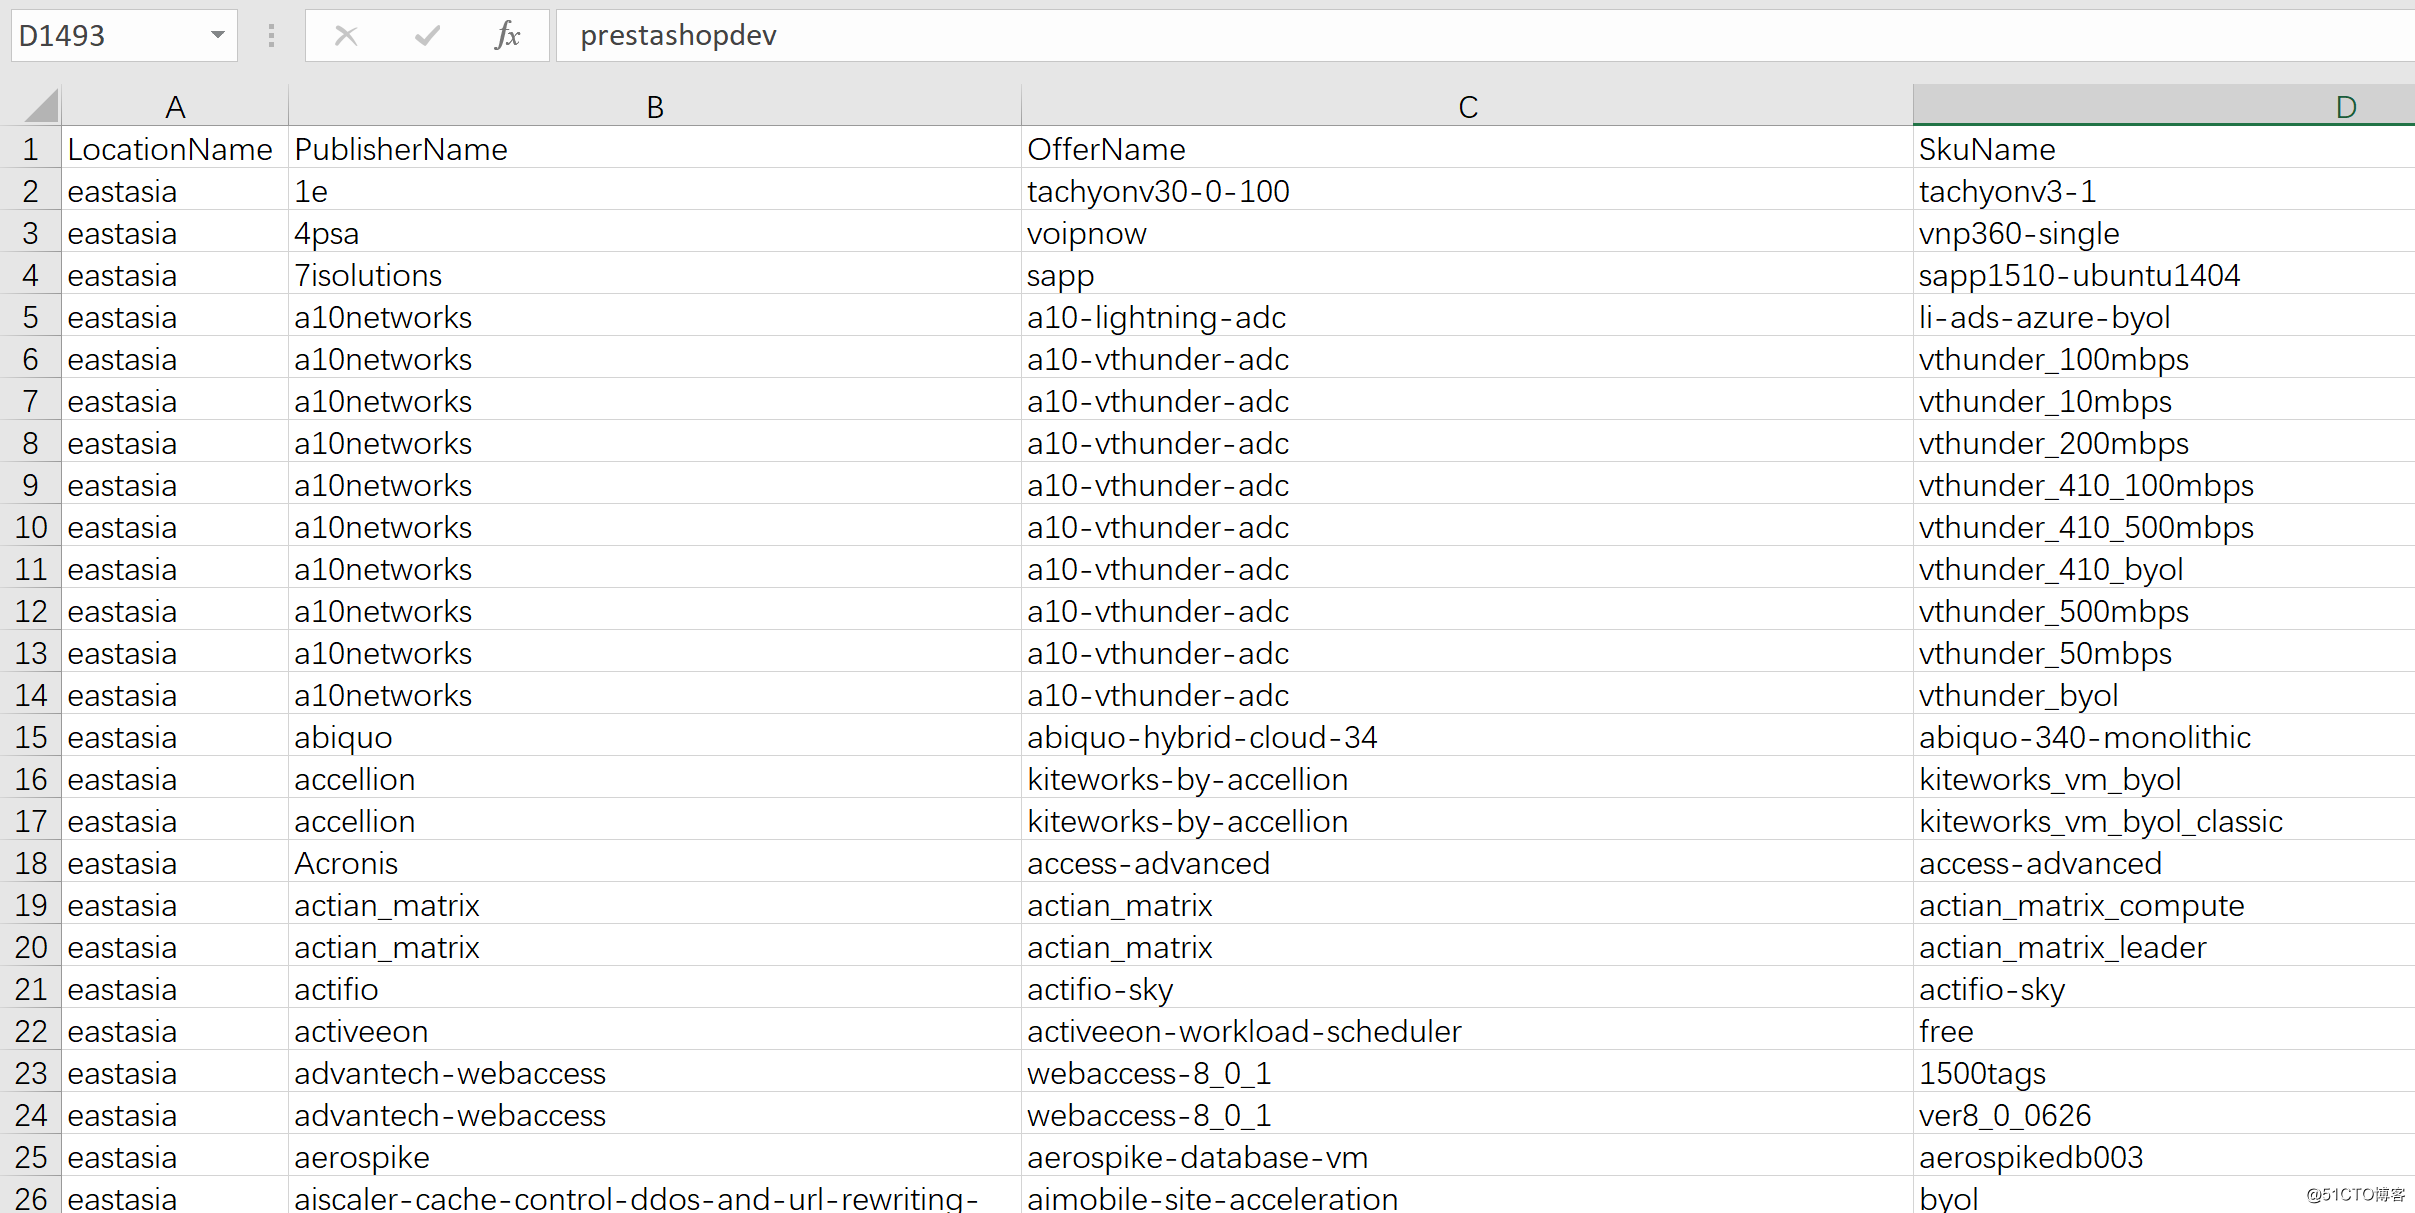This screenshot has width=2415, height=1213.
Task: Open the Name Box dropdown arrow
Action: click(217, 36)
